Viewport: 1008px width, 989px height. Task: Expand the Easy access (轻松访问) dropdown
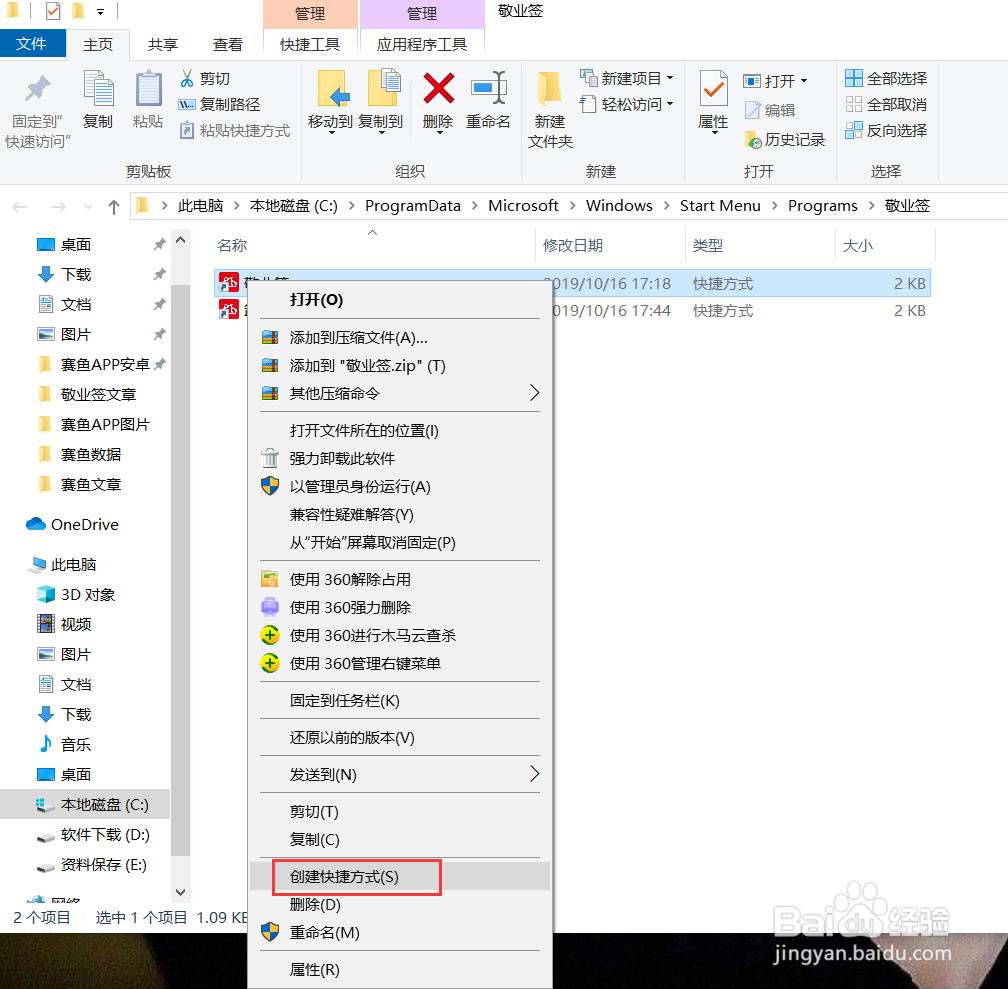(670, 104)
